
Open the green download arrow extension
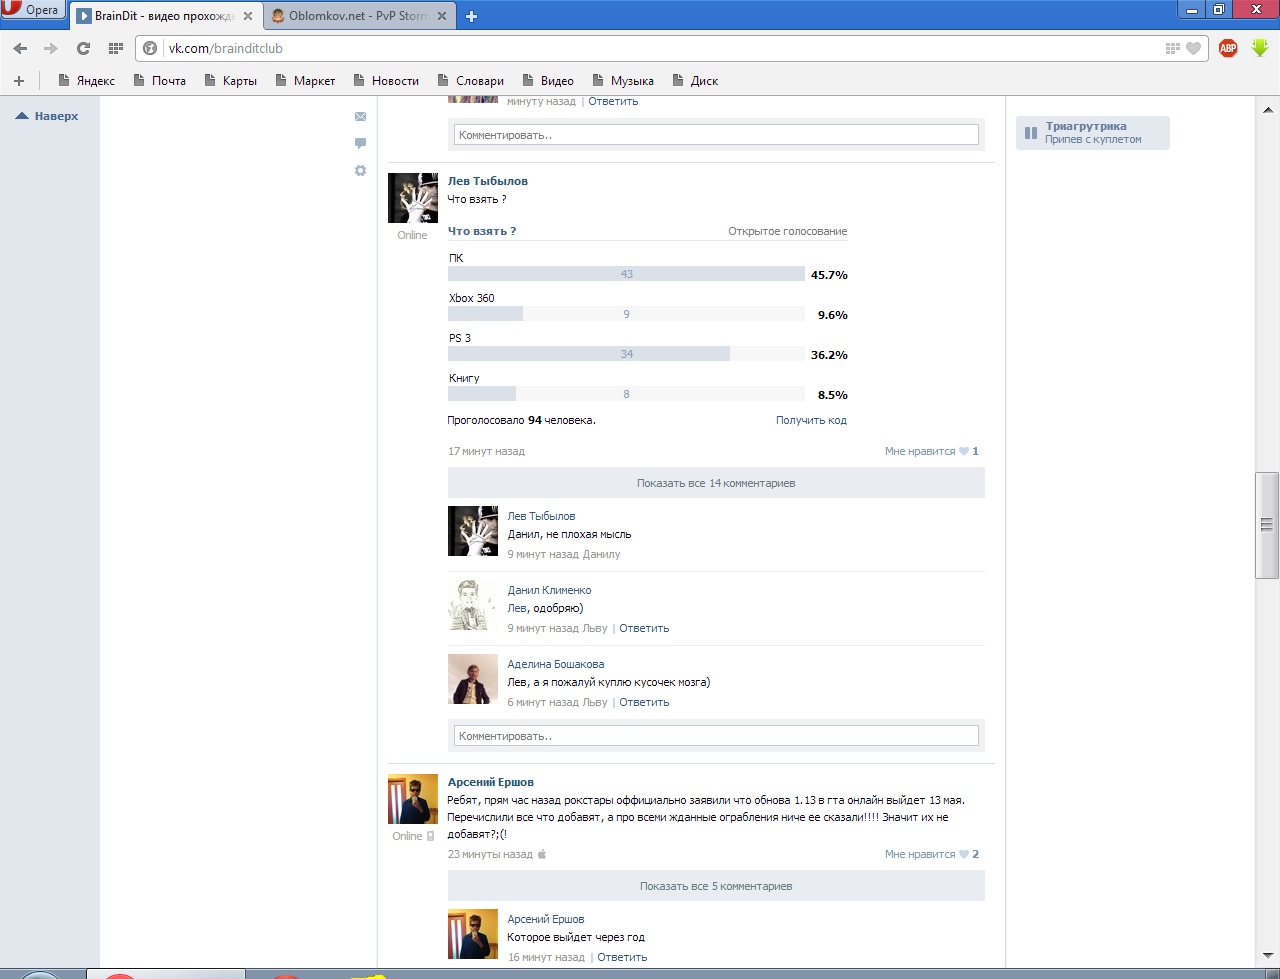click(x=1259, y=48)
